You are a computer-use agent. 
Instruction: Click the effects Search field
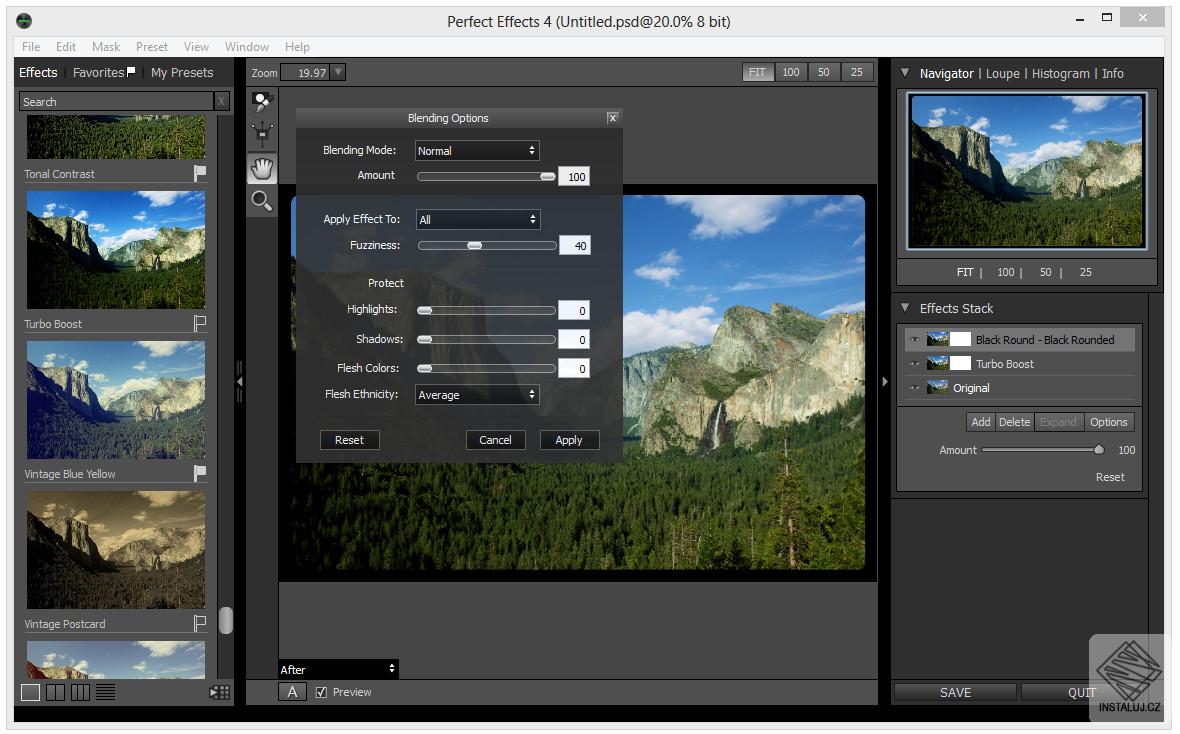(116, 102)
